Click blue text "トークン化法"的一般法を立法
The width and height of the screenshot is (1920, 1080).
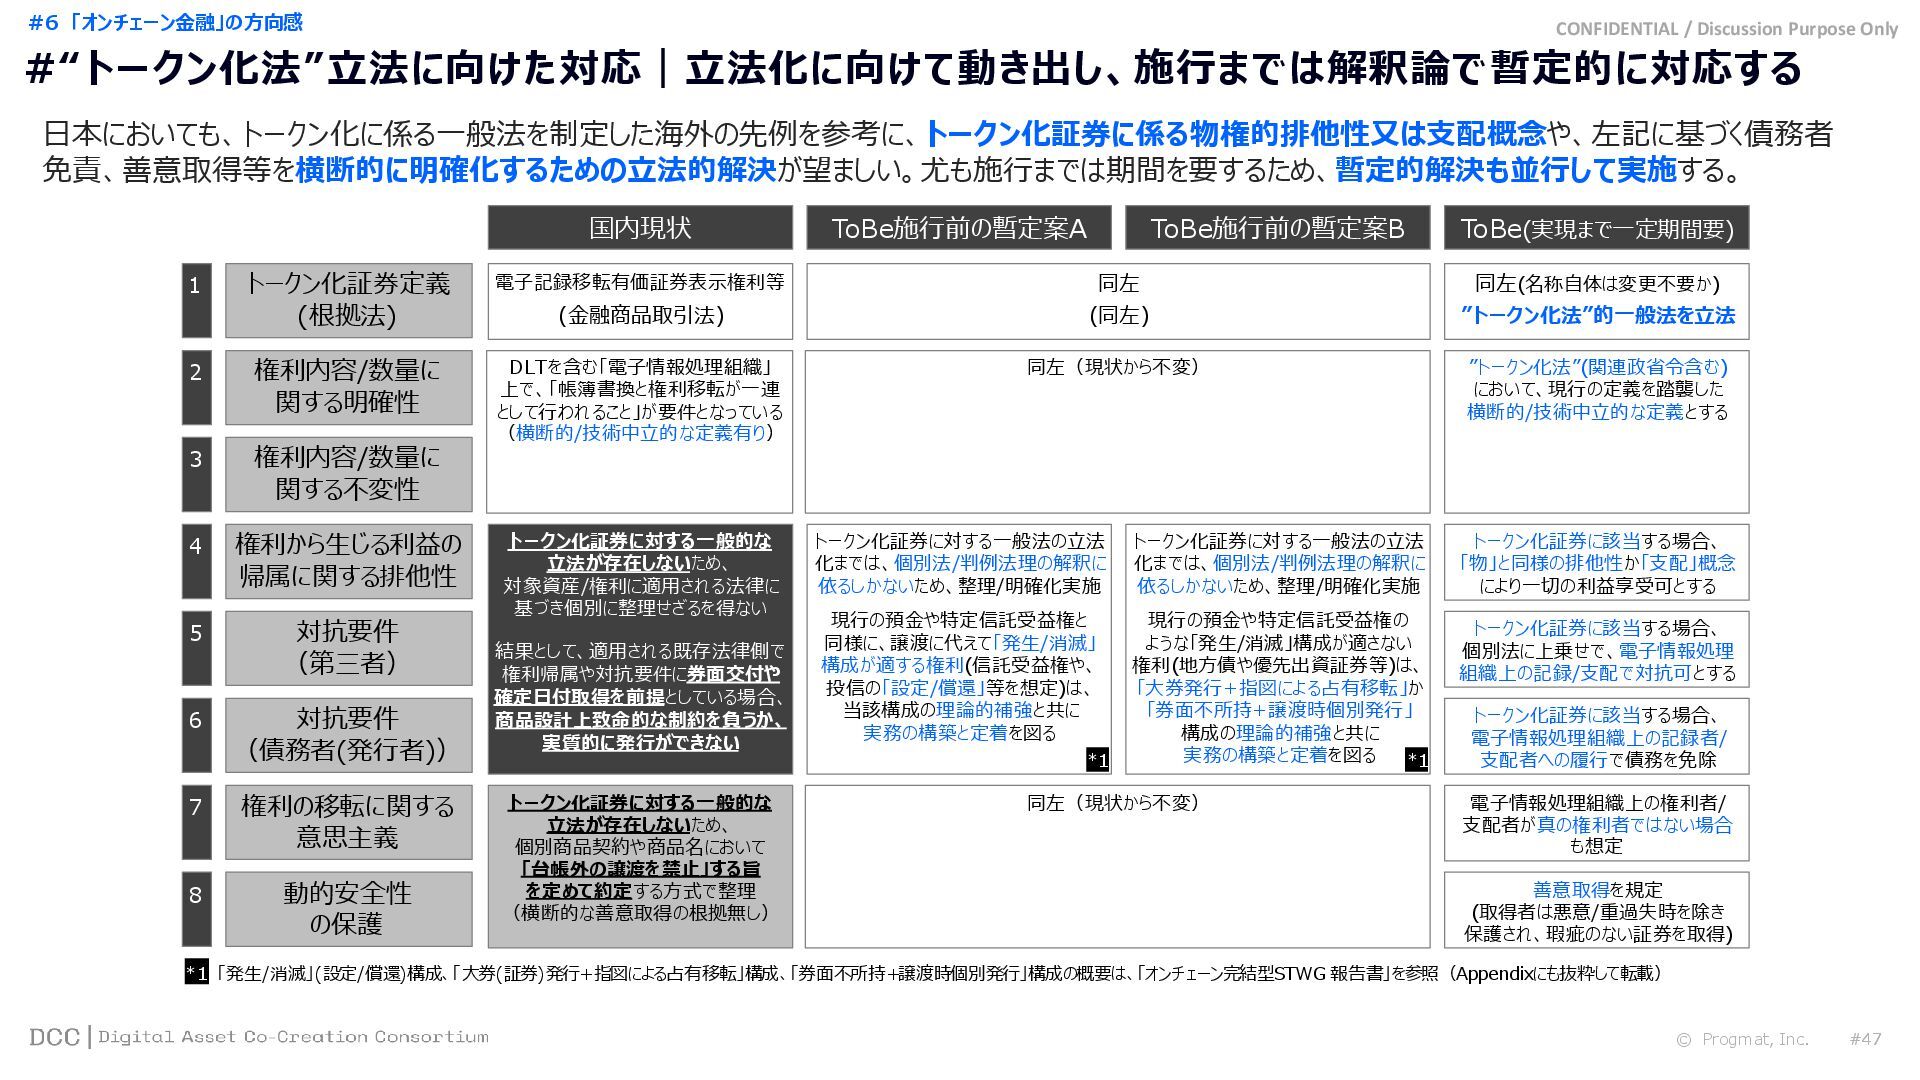click(x=1596, y=316)
